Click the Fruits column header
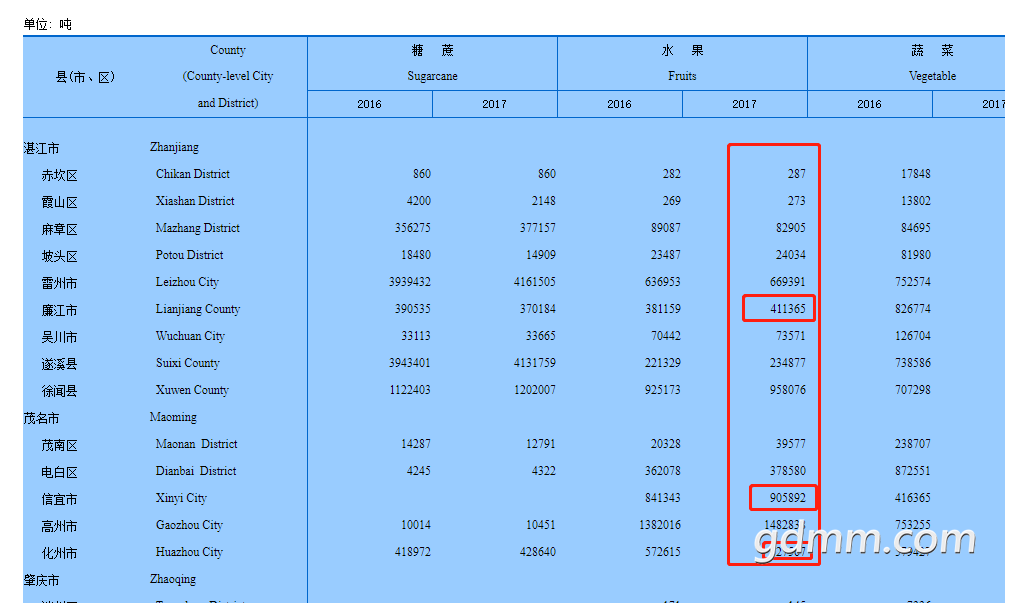The image size is (1024, 603). pos(682,63)
